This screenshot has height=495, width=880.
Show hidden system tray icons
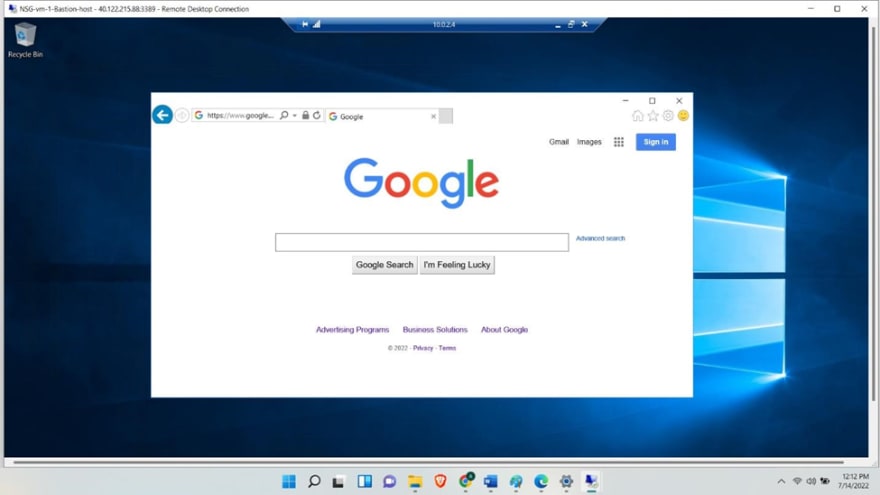(781, 482)
